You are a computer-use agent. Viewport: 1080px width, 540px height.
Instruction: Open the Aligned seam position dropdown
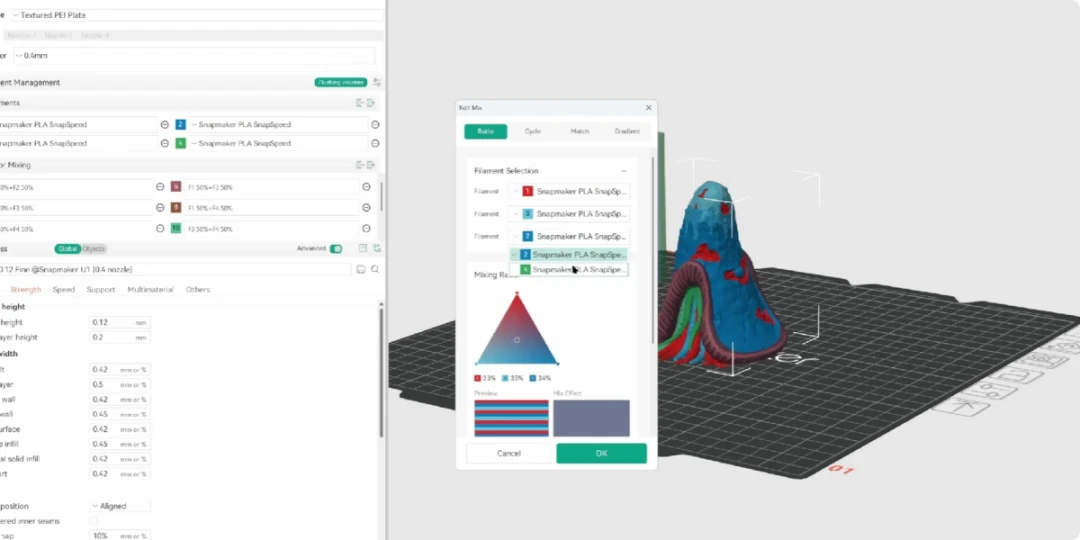[120, 506]
